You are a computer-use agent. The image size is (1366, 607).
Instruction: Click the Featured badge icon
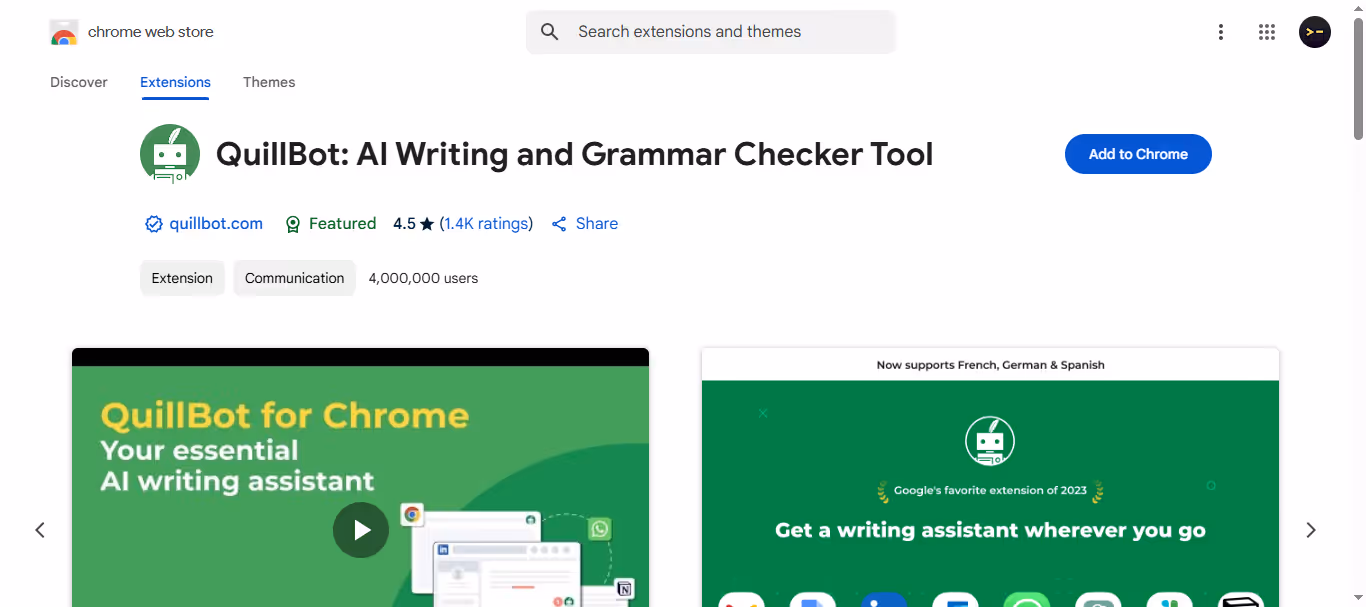293,224
